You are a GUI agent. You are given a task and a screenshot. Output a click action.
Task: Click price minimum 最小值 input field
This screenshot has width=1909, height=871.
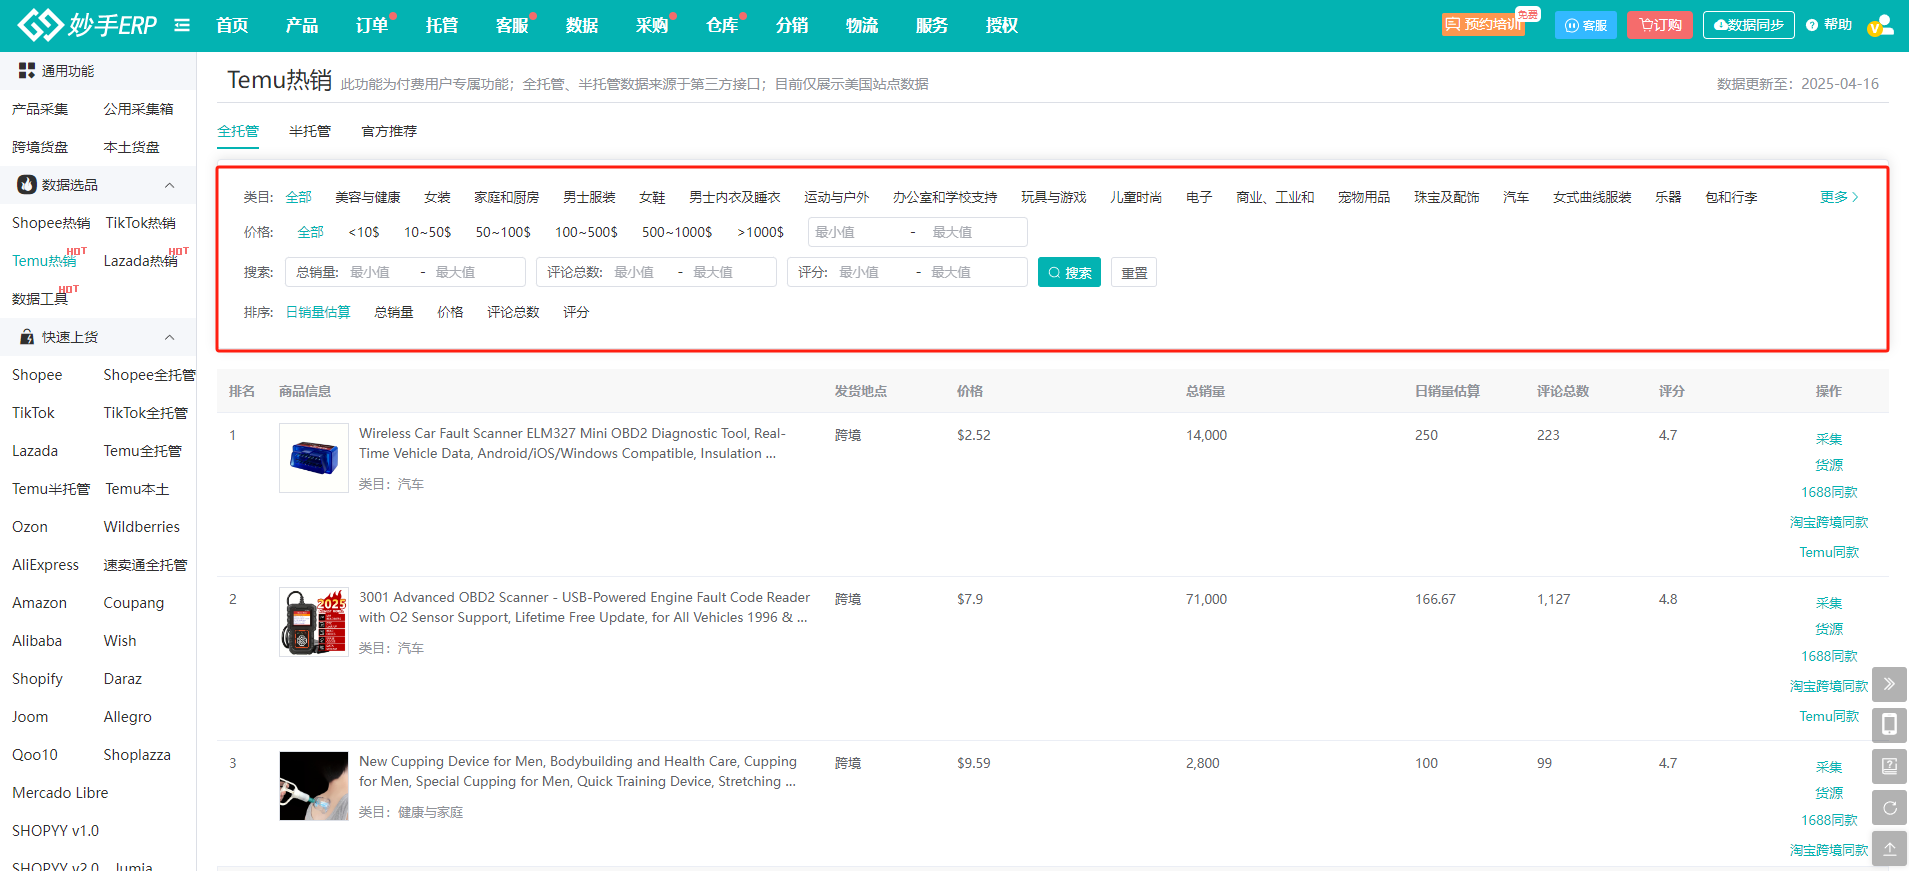coord(855,232)
